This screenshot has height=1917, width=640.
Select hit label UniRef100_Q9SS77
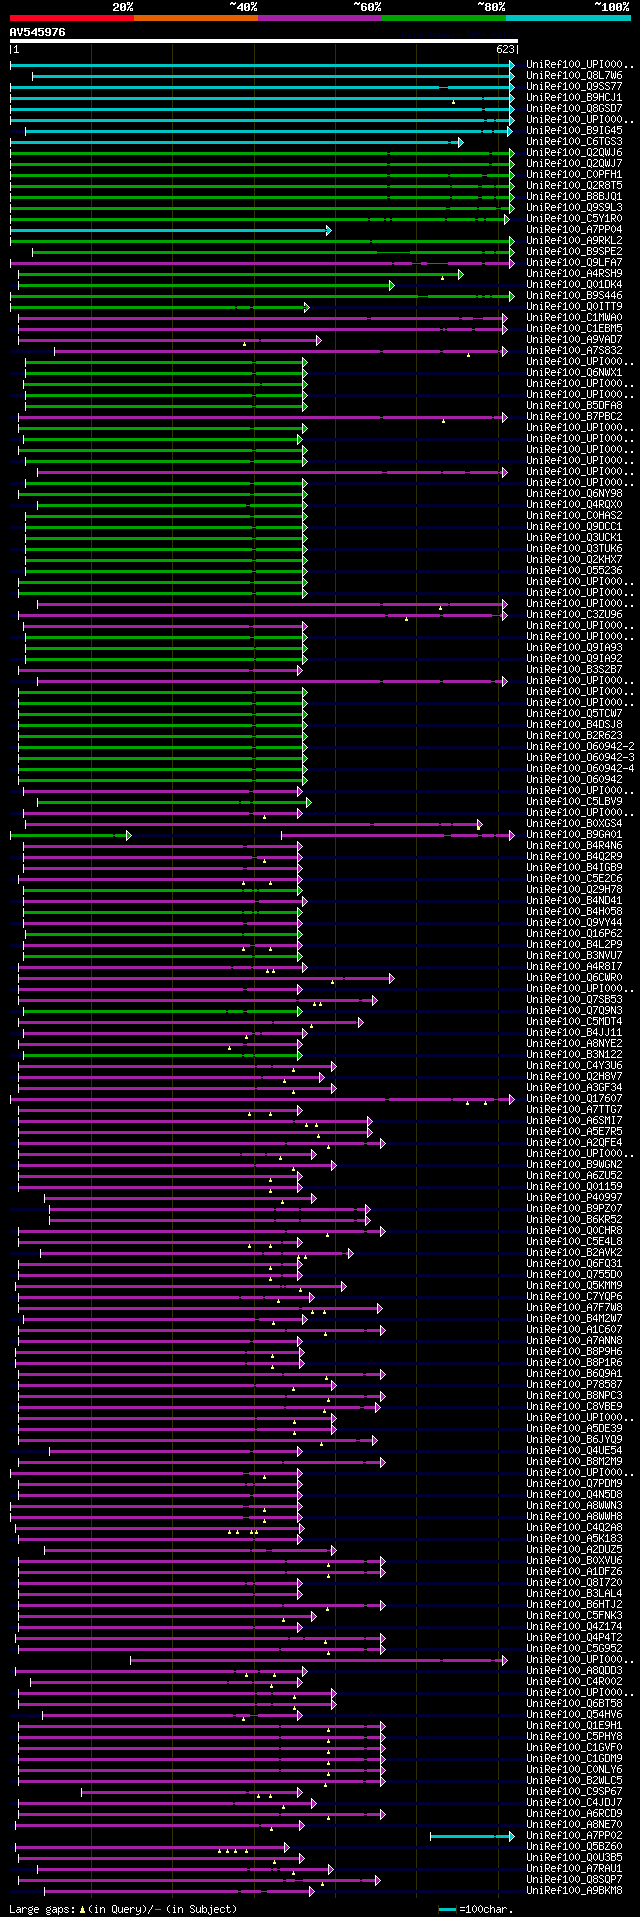[x=574, y=87]
